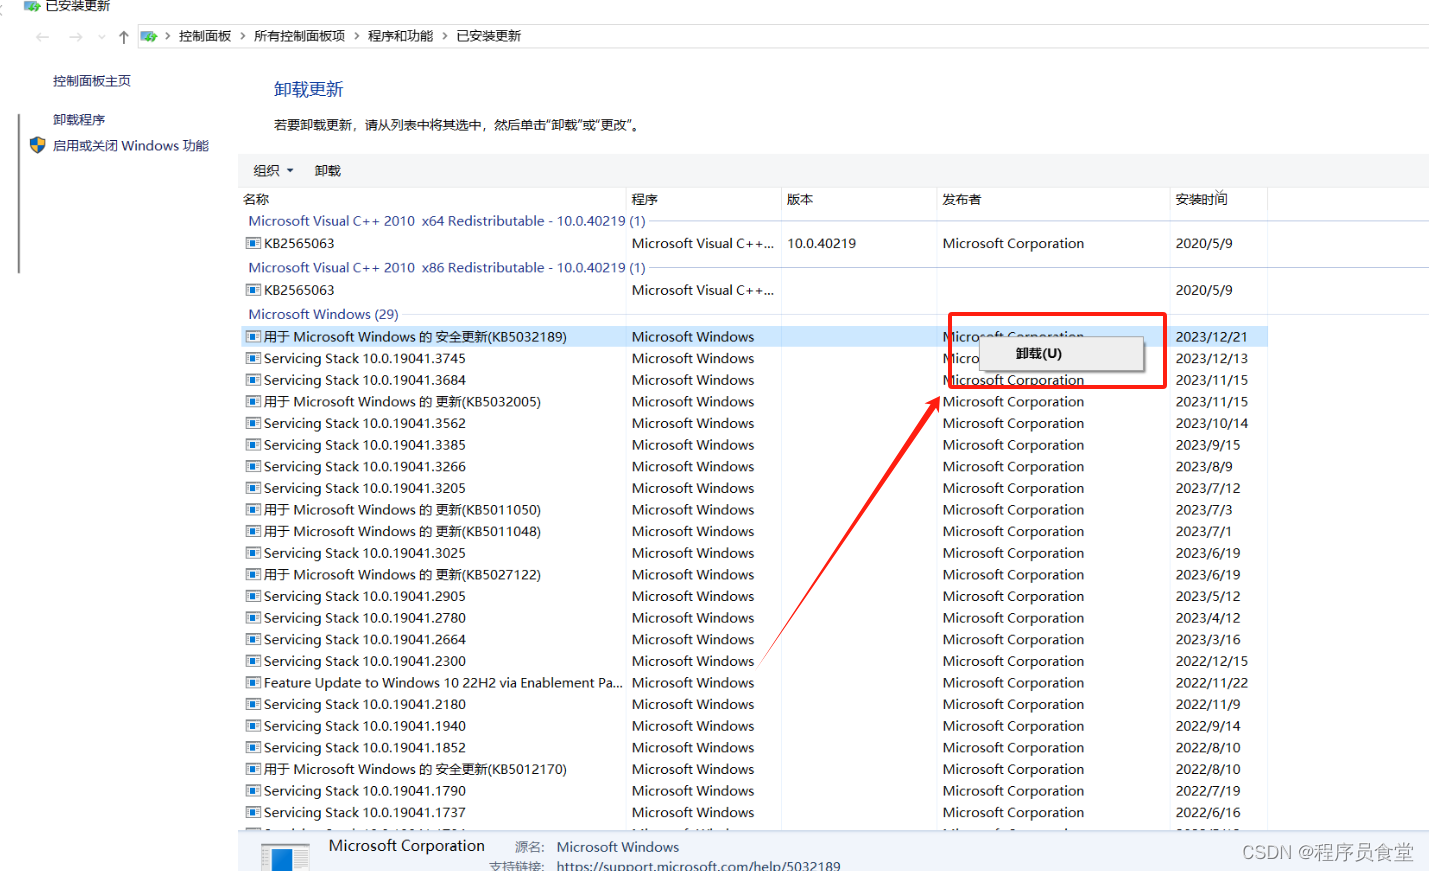Click the icon for Servicing Stack 10.0.19041.2905
1429x871 pixels.
[254, 596]
